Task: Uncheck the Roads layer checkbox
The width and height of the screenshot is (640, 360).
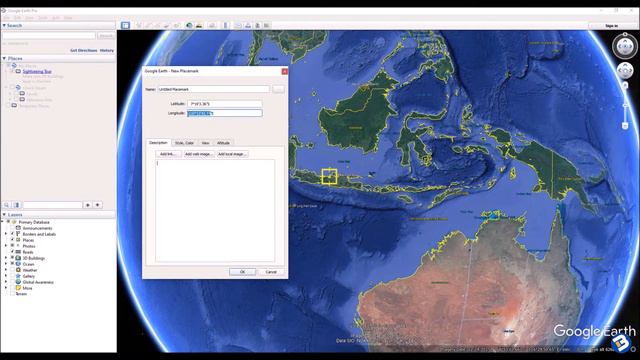Action: (x=12, y=252)
